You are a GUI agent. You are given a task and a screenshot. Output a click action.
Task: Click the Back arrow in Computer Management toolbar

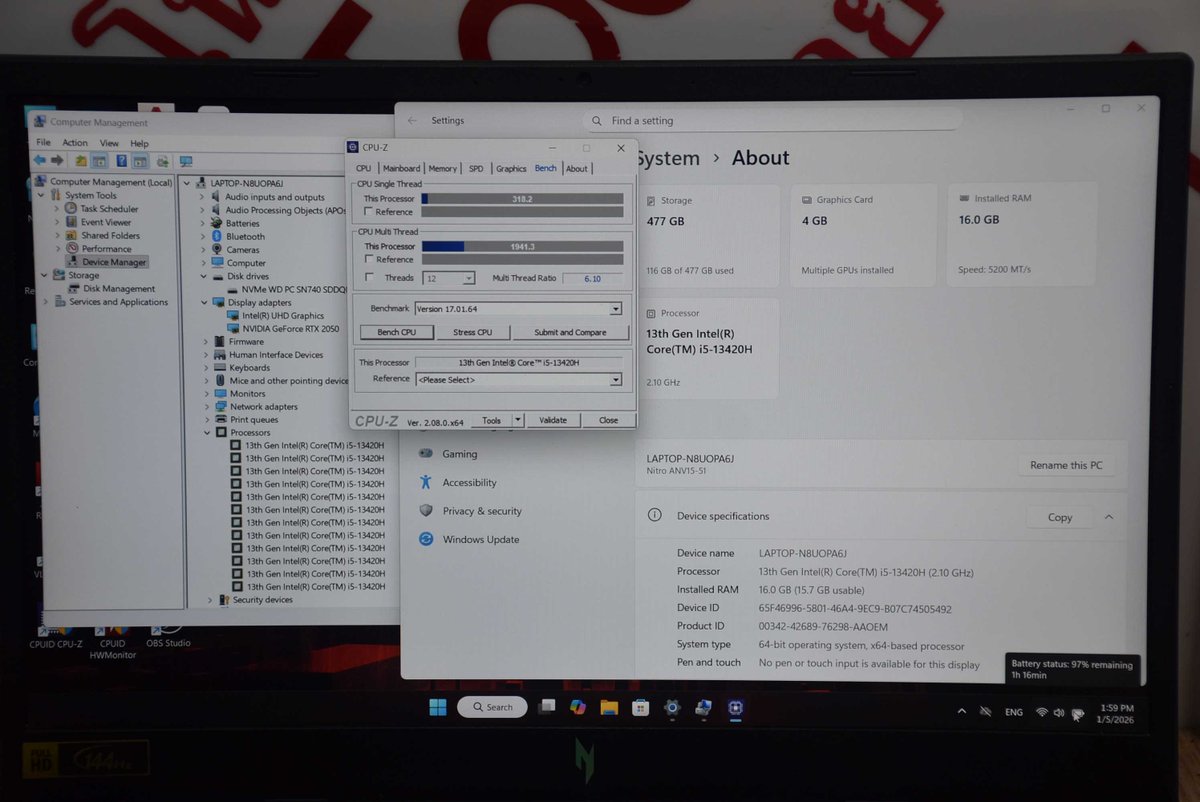coord(40,161)
